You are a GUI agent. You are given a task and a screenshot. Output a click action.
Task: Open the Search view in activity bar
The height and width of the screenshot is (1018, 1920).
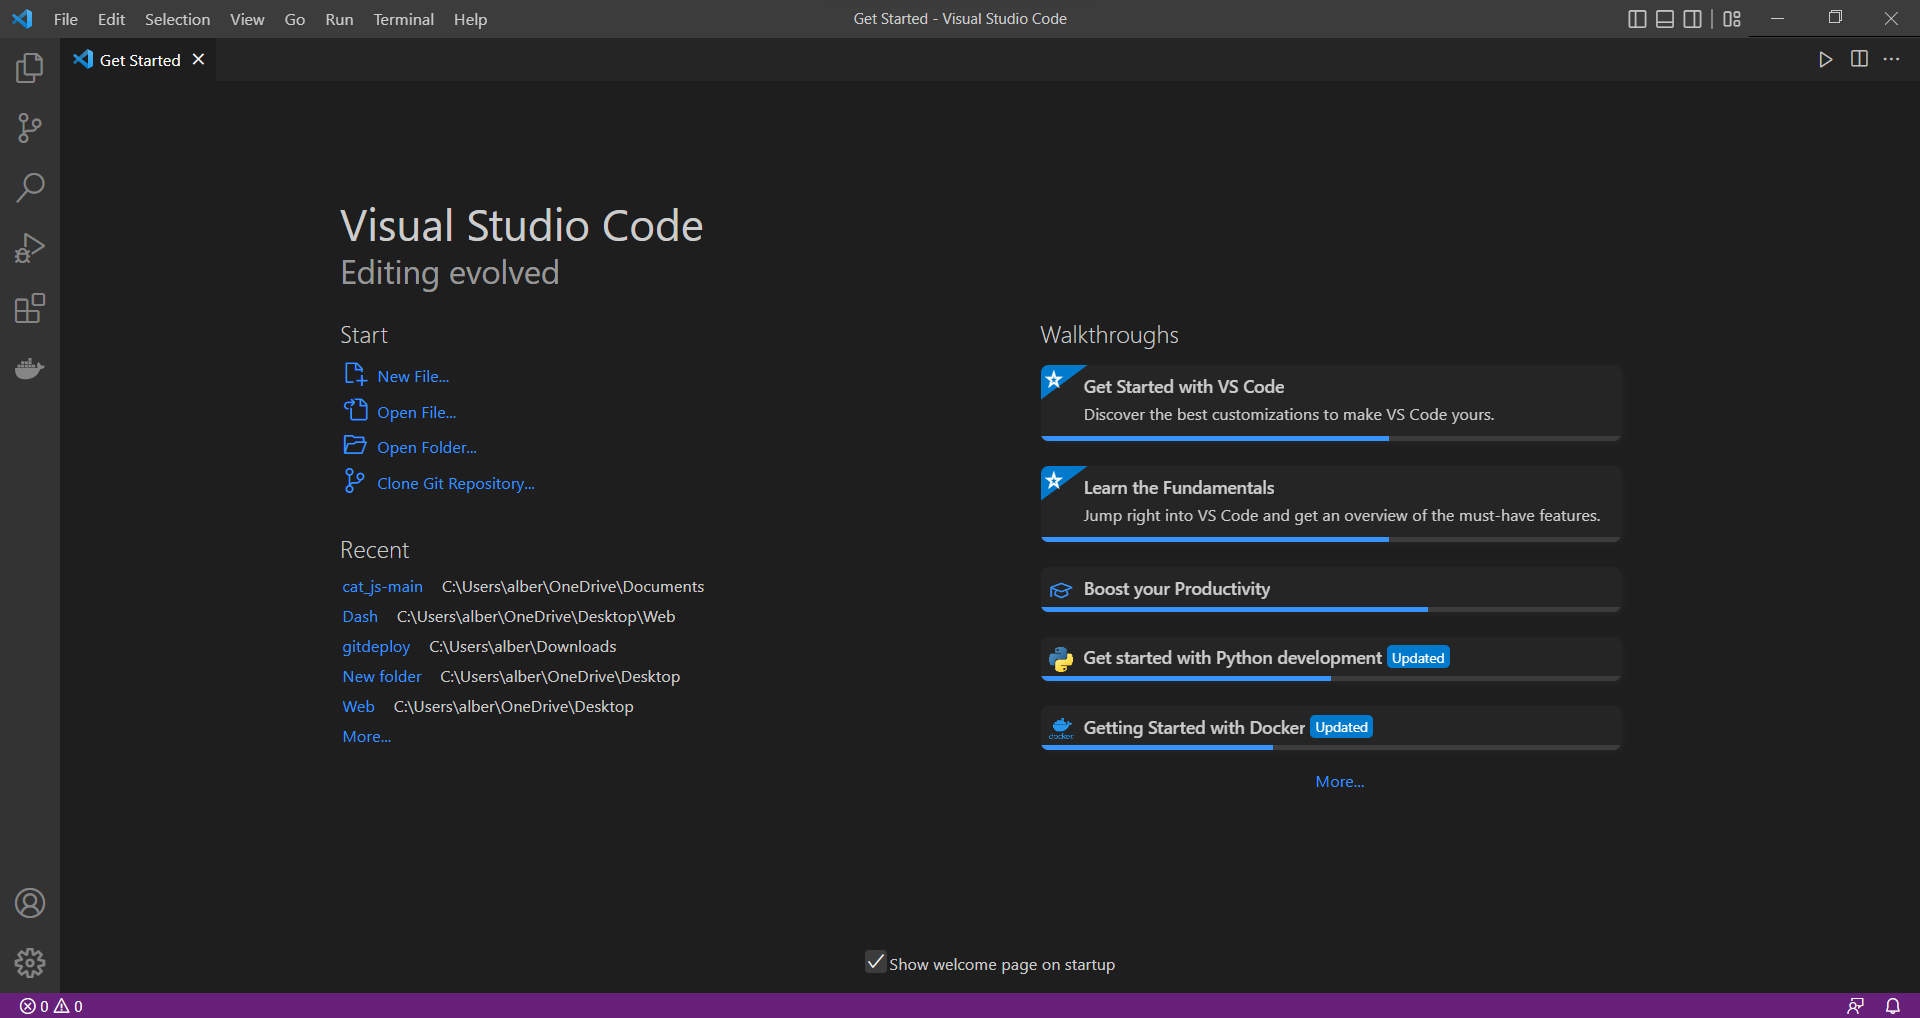[30, 188]
